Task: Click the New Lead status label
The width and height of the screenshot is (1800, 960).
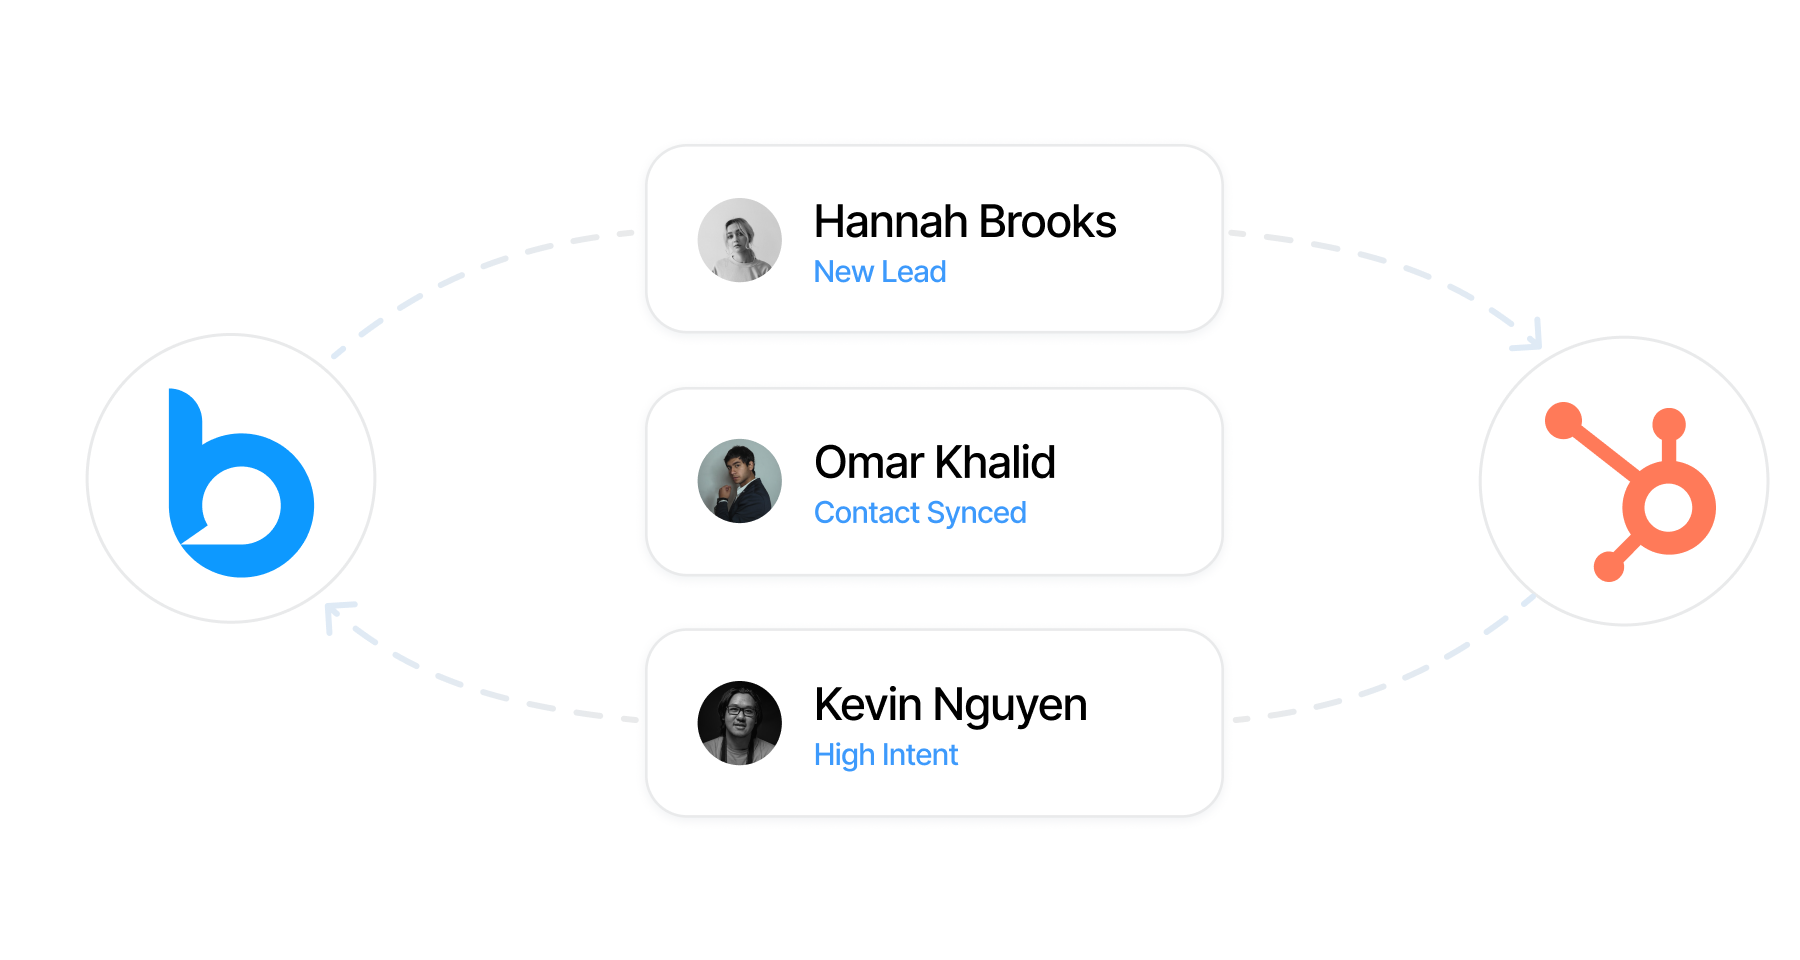Action: [x=879, y=272]
